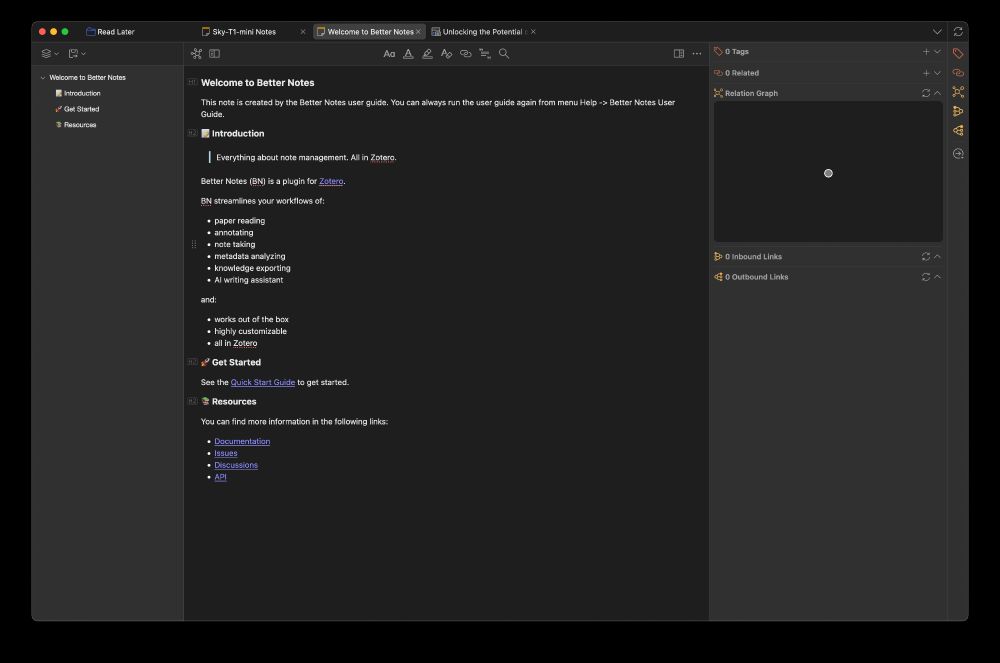Jump to Inbound Links via side nav icon
The height and width of the screenshot is (663, 1000).
click(958, 111)
